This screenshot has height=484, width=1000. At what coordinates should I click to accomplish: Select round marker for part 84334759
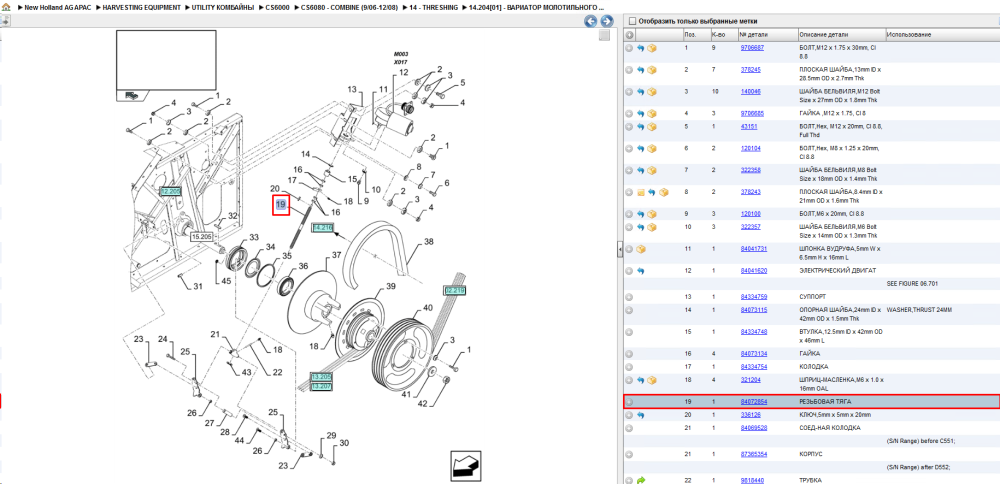(x=629, y=297)
